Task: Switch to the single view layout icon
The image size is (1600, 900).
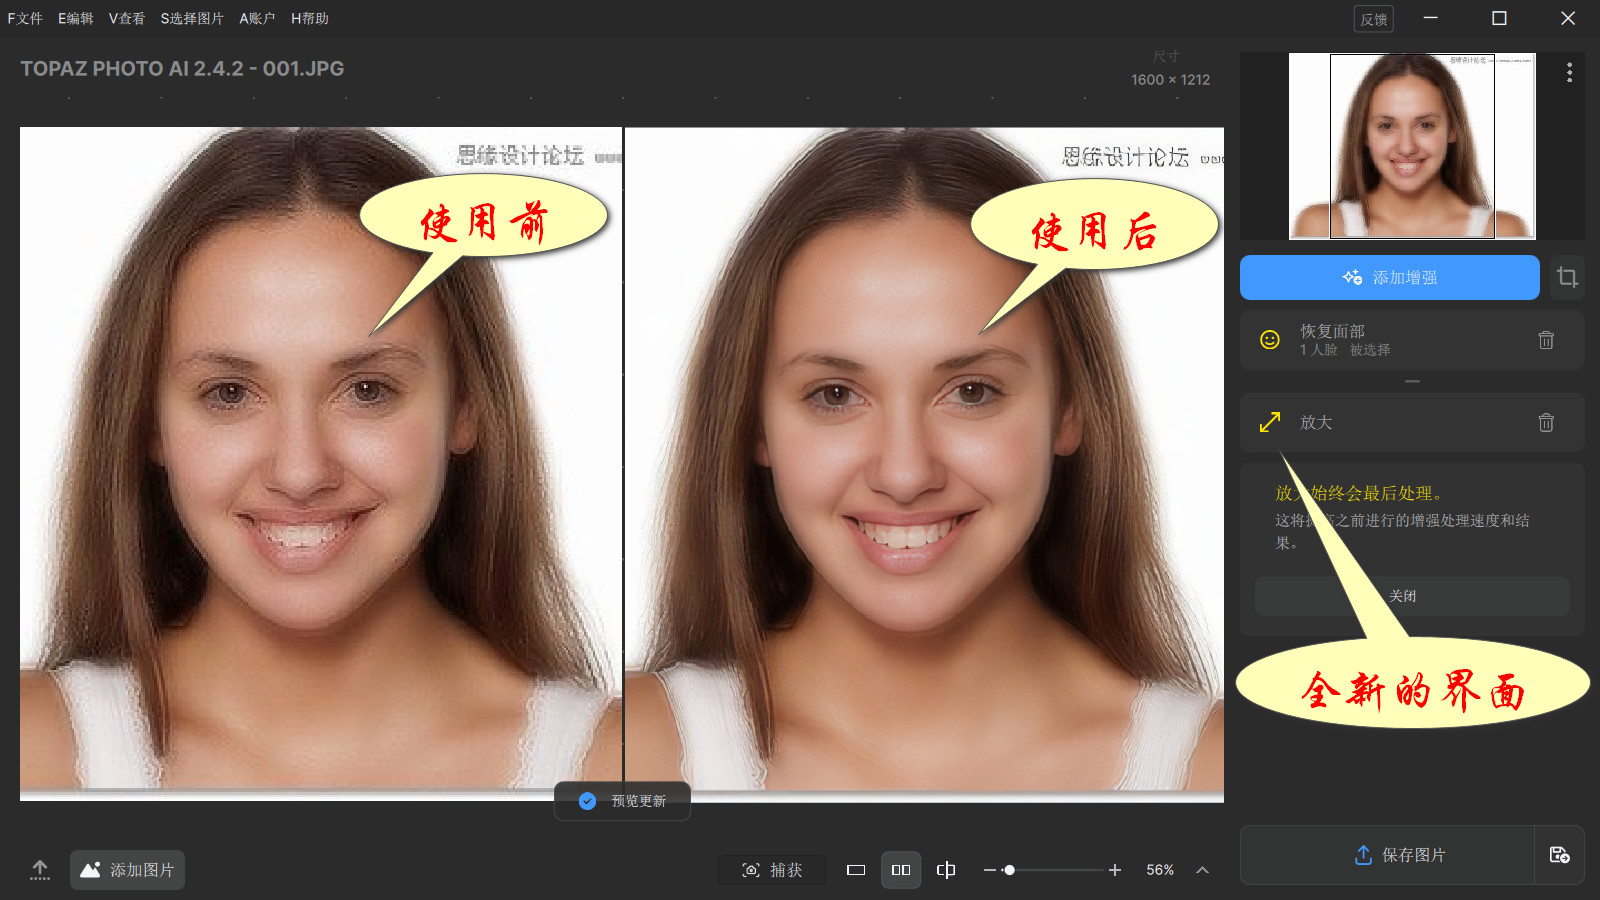Action: [856, 870]
